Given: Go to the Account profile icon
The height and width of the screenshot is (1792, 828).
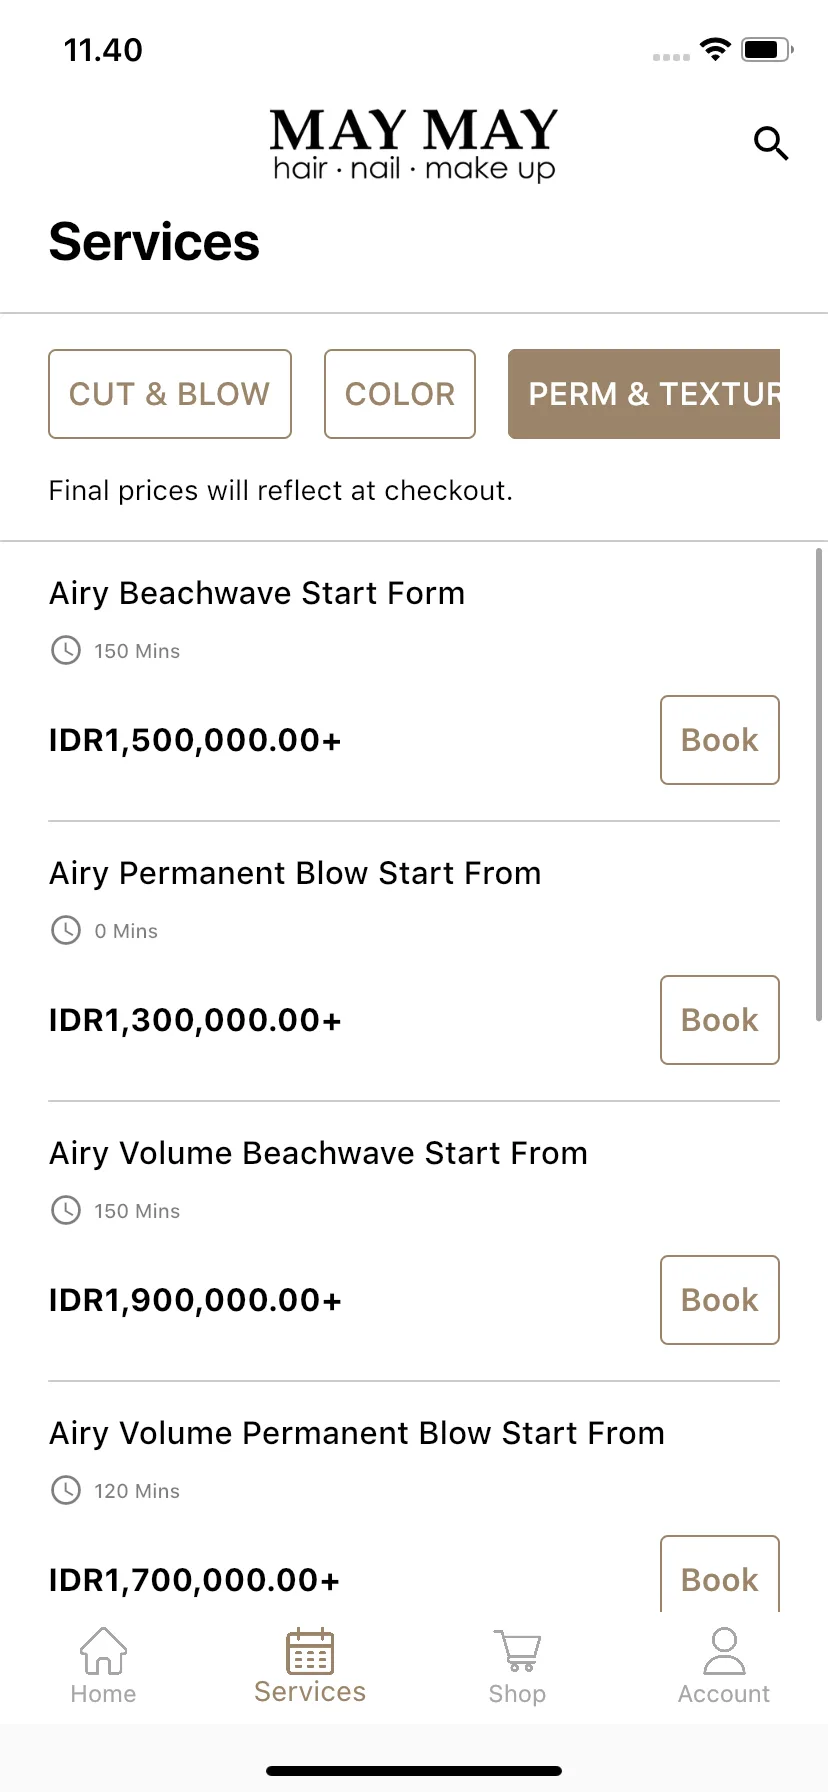Looking at the screenshot, I should tap(724, 1650).
